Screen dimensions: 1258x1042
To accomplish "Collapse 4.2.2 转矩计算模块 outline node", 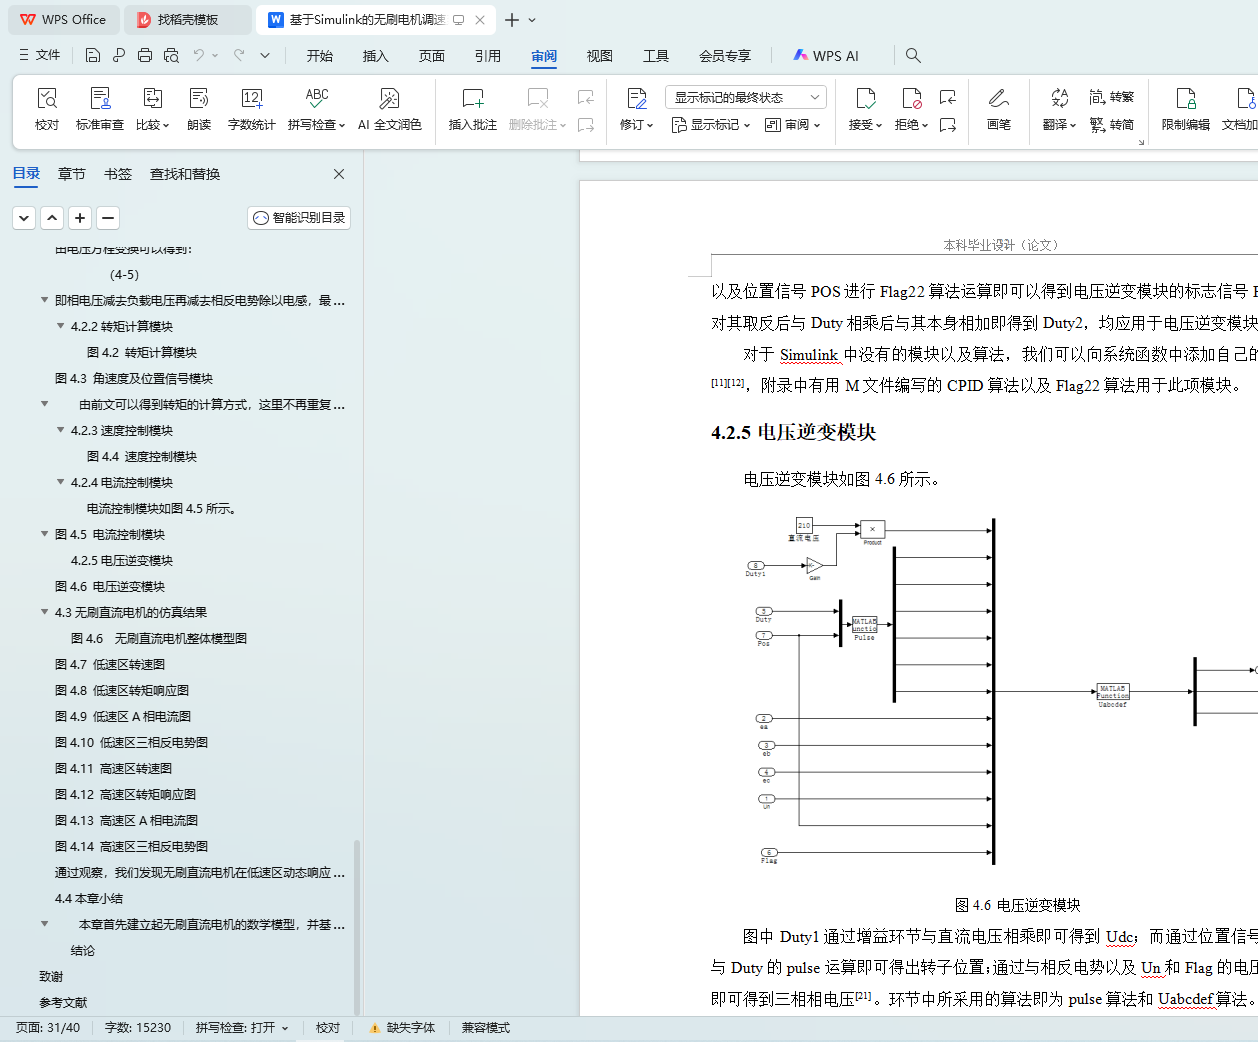I will (60, 326).
